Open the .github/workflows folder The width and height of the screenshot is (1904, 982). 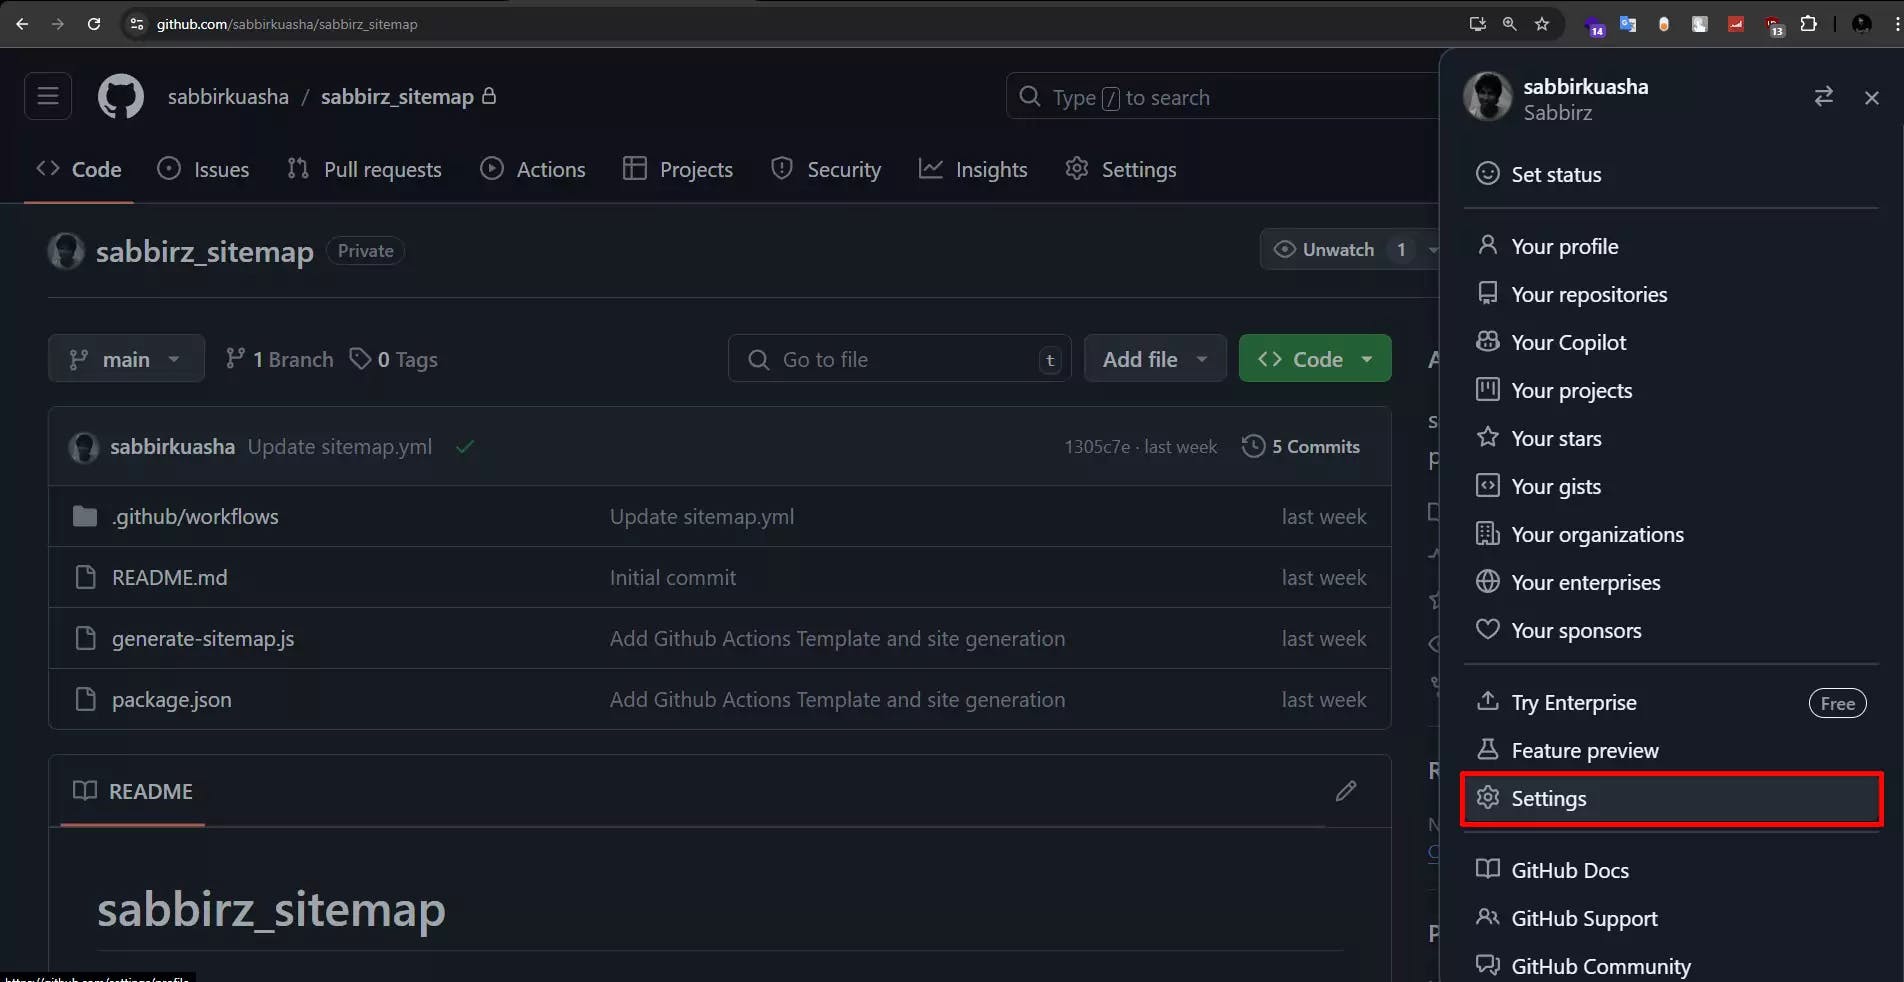[x=195, y=517]
